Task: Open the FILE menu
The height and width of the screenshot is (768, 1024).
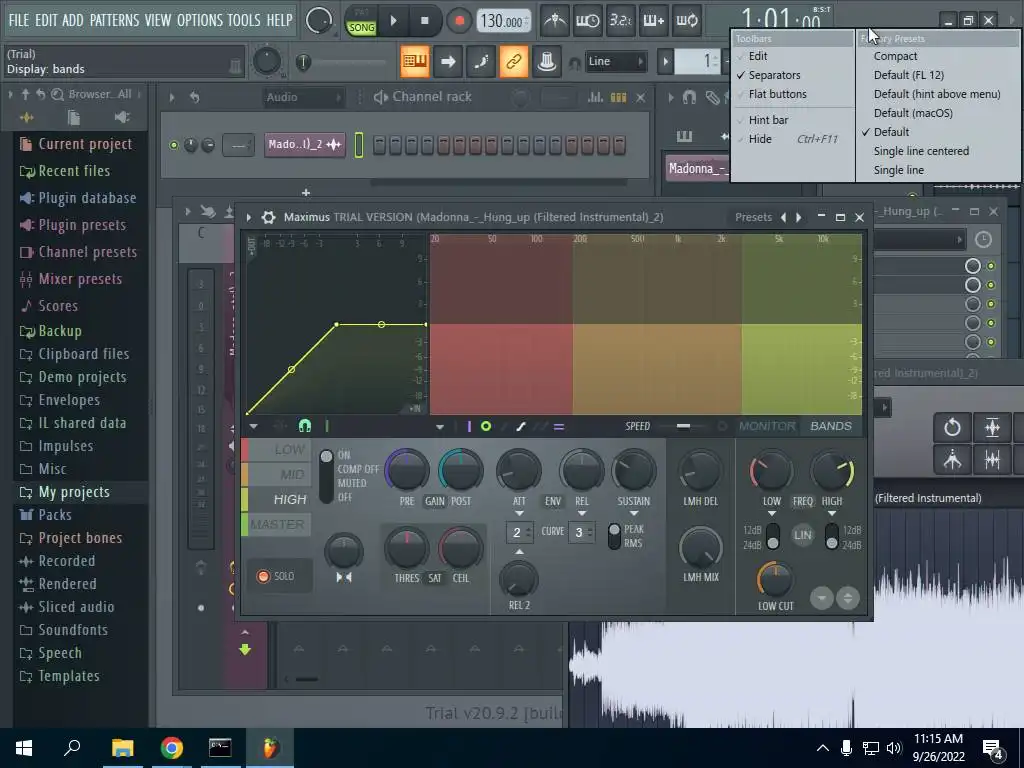Action: 18,20
